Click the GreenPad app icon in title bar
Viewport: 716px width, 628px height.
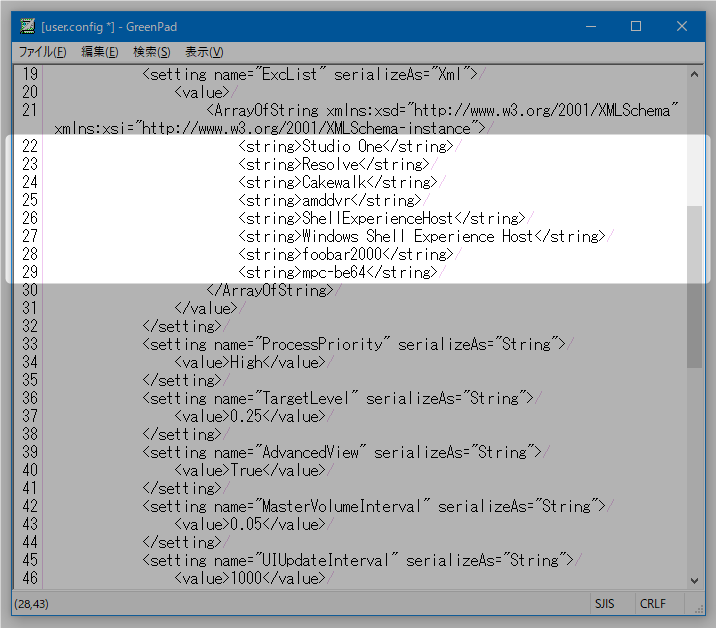click(x=27, y=26)
